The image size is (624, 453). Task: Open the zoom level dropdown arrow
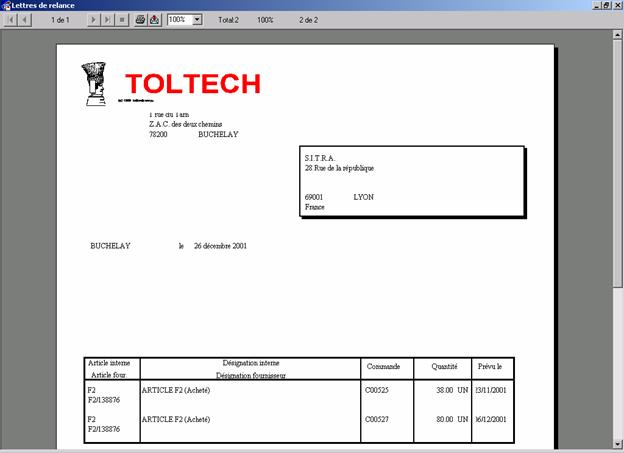point(197,20)
